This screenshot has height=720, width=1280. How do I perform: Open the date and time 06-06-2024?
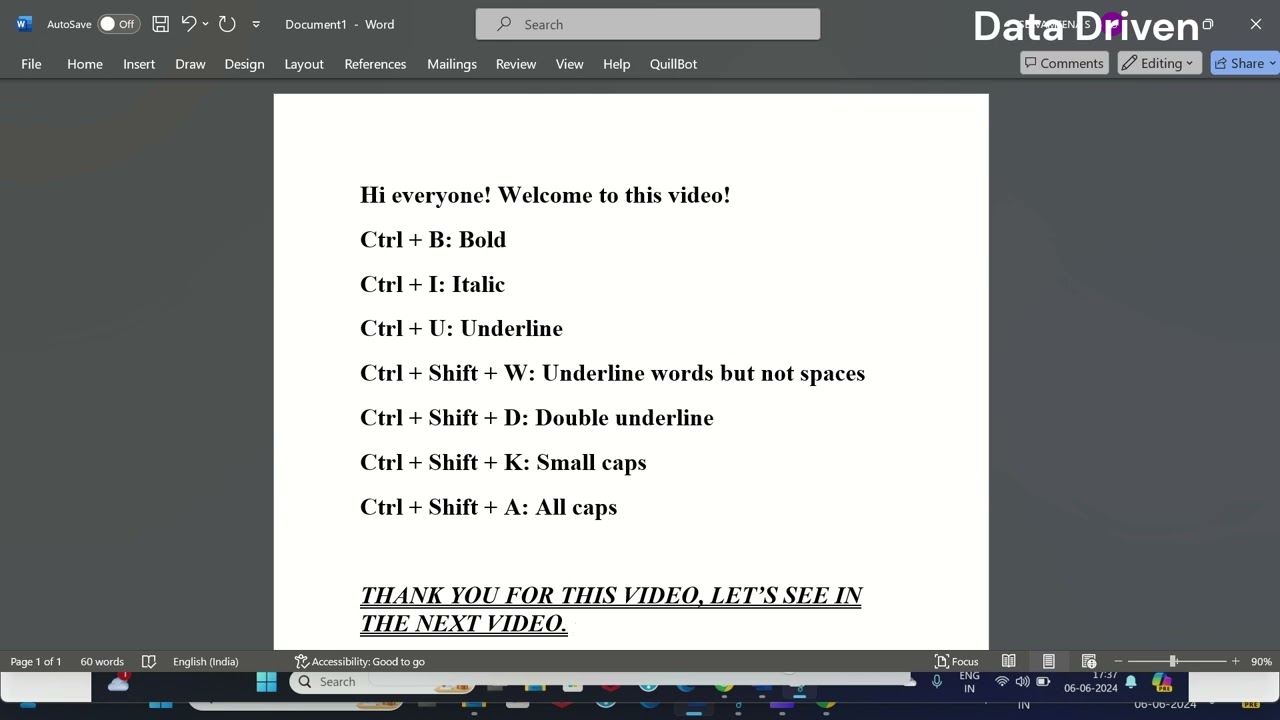(1090, 682)
